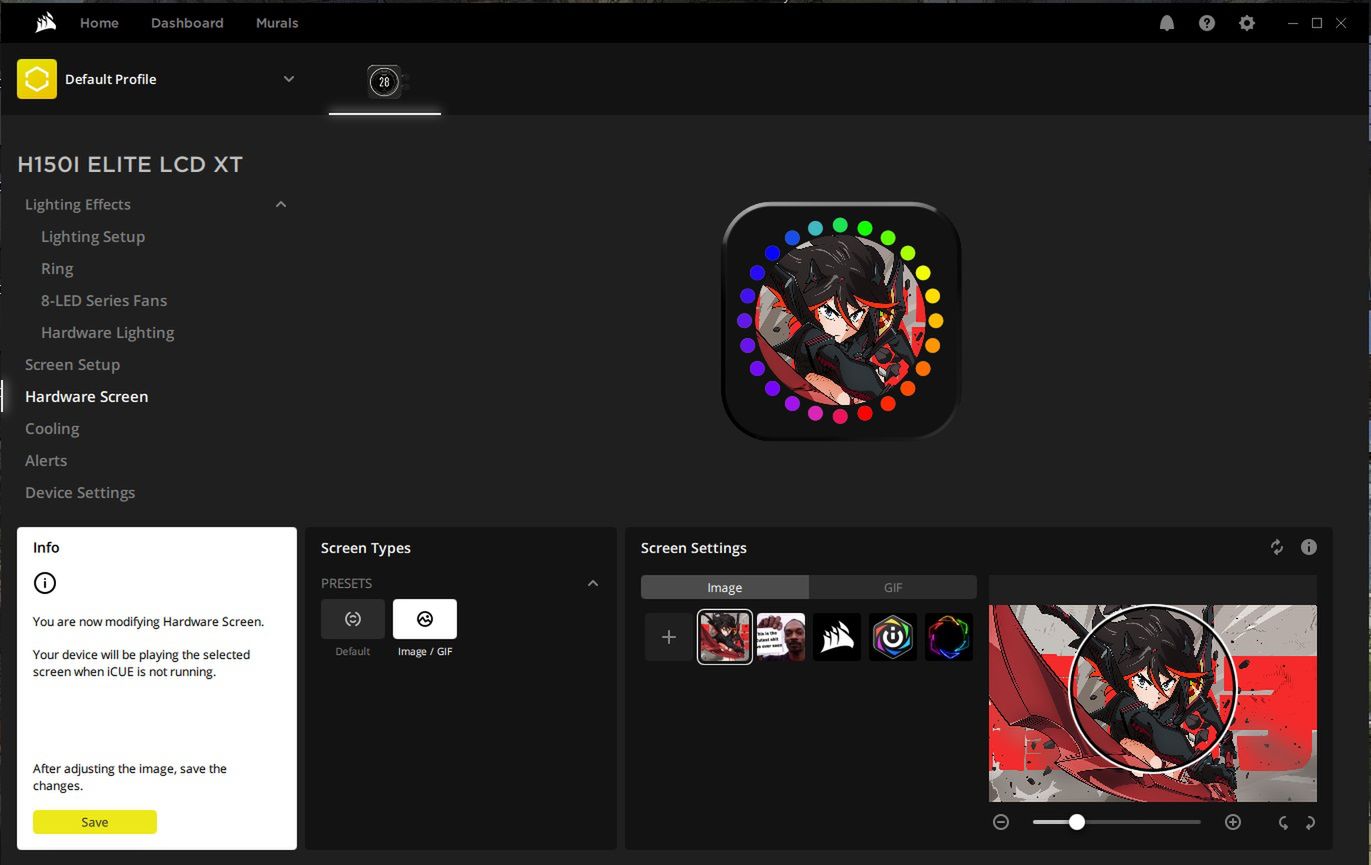Select the Image / GIF screen preset
This screenshot has height=865, width=1371.
click(425, 619)
